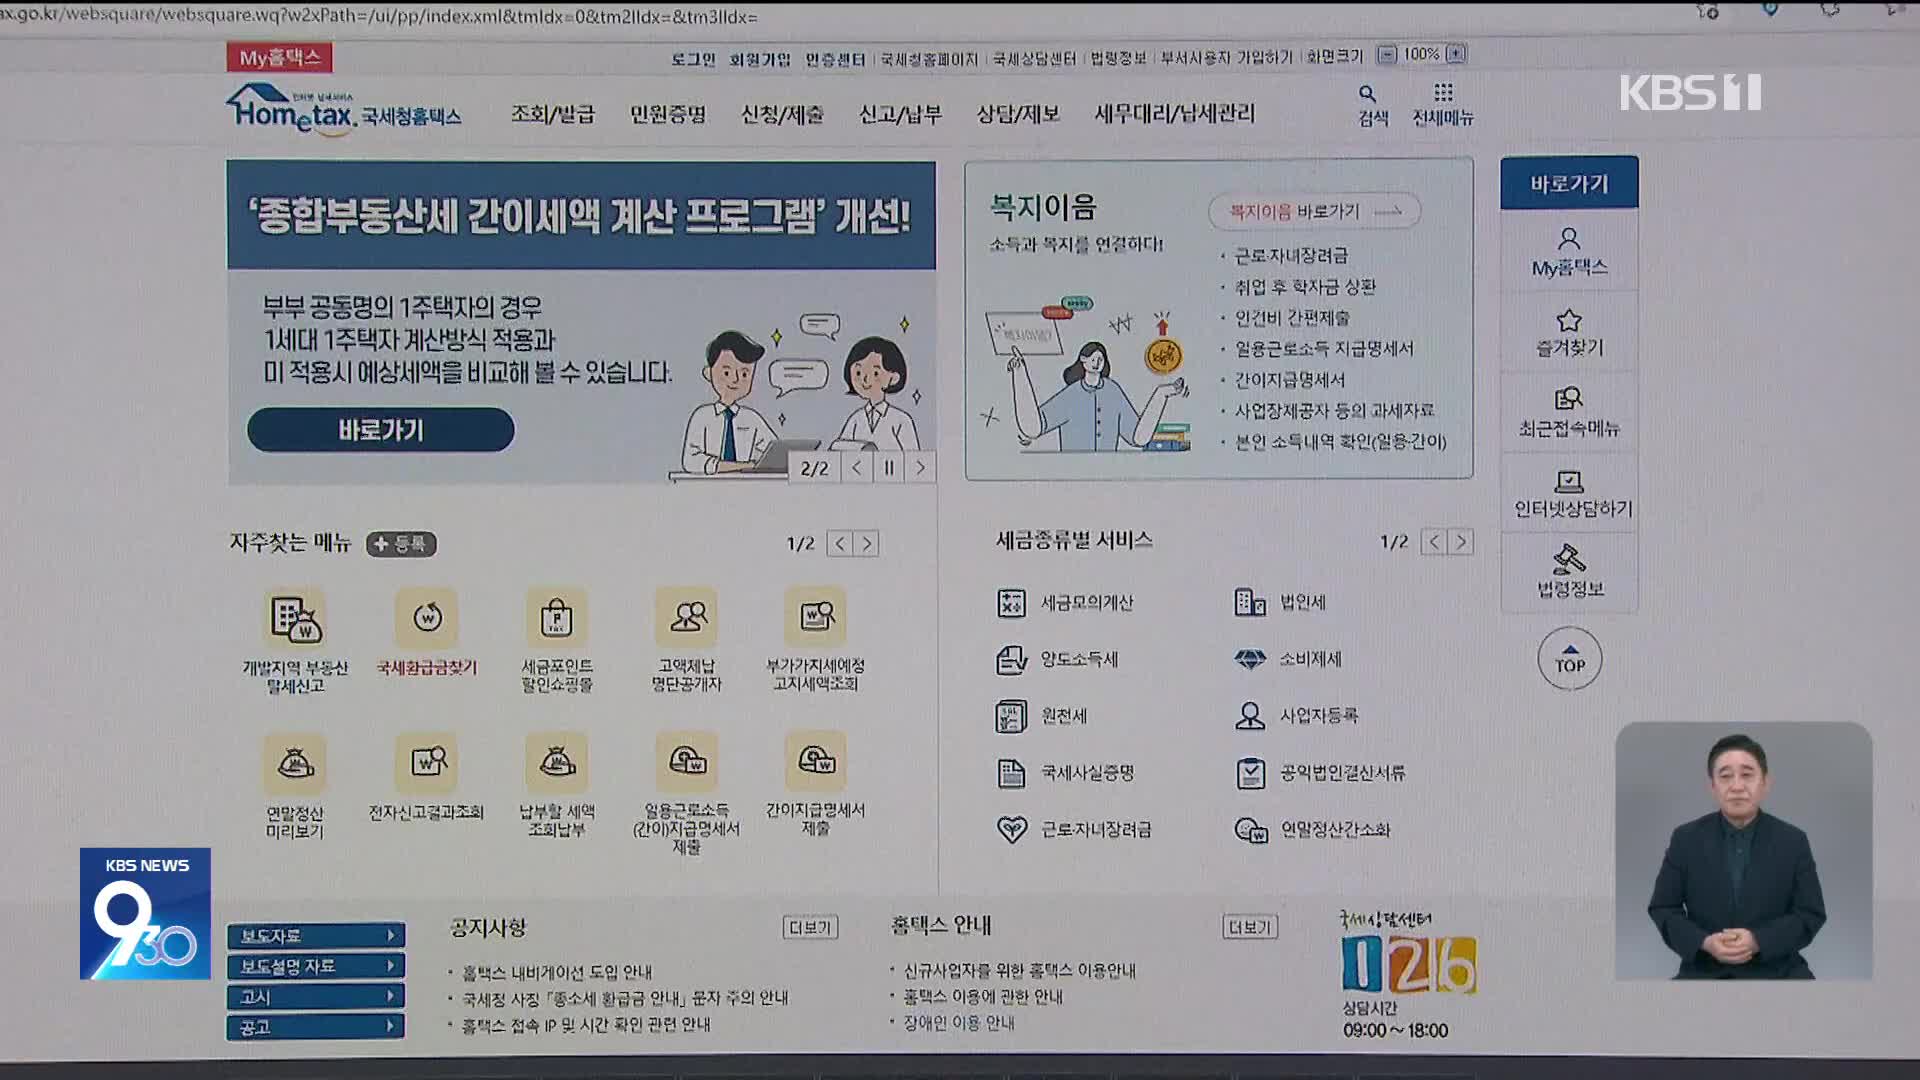Expand 보도자료 menu arrow
Screen dimensions: 1920x1080
pos(391,935)
